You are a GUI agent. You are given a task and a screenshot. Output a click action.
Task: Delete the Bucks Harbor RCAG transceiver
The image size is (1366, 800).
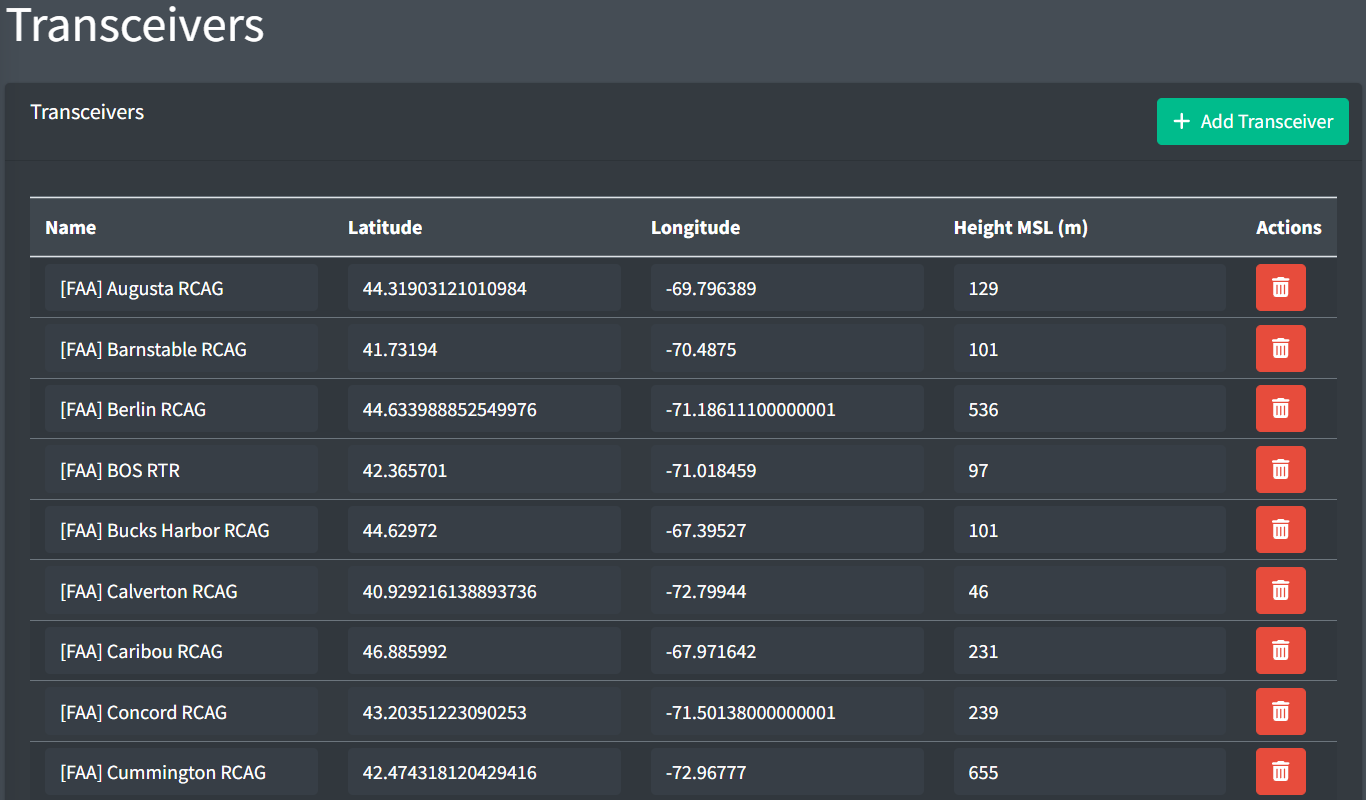click(1280, 530)
